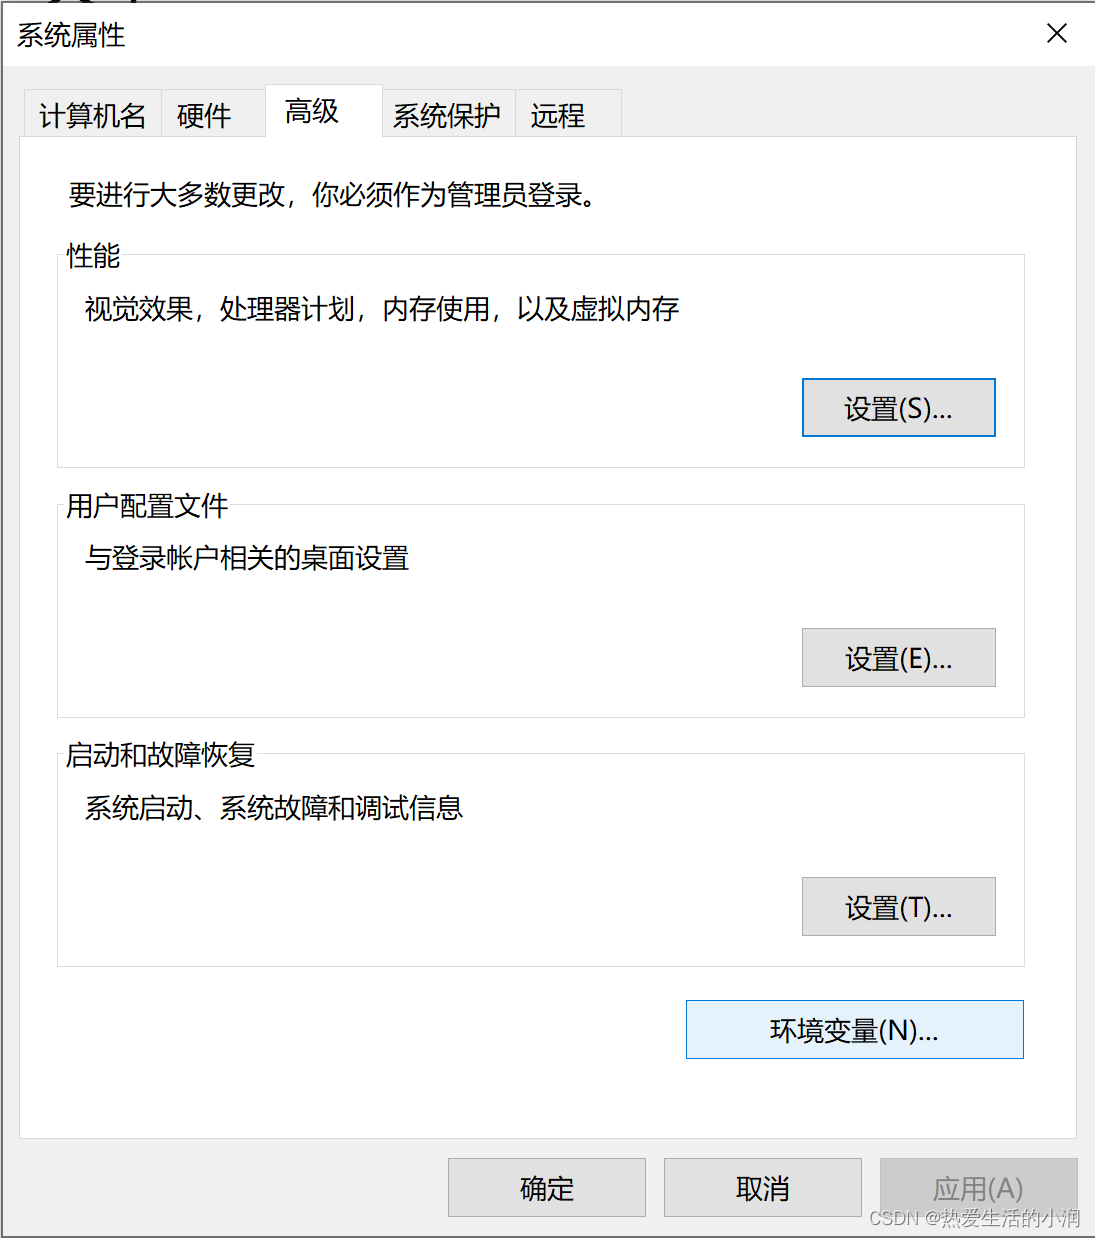
Task: Select the 高级 tab
Action: point(310,110)
